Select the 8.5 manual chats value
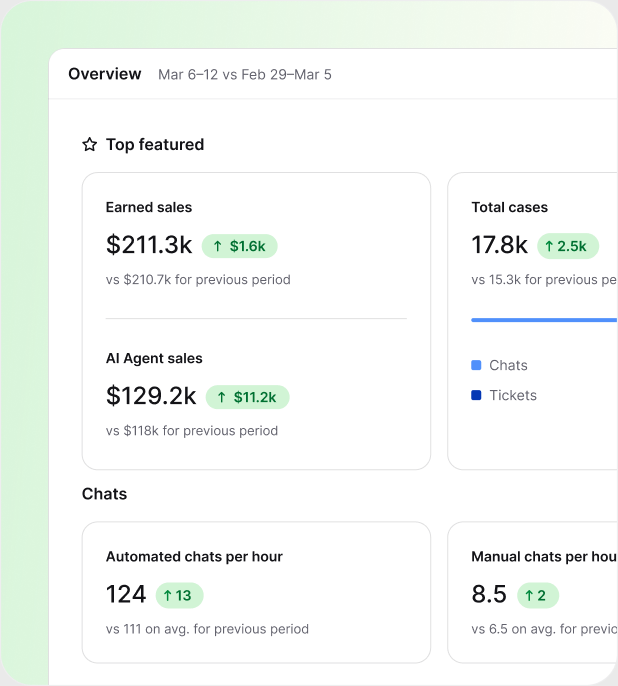The image size is (618, 686). pos(489,594)
